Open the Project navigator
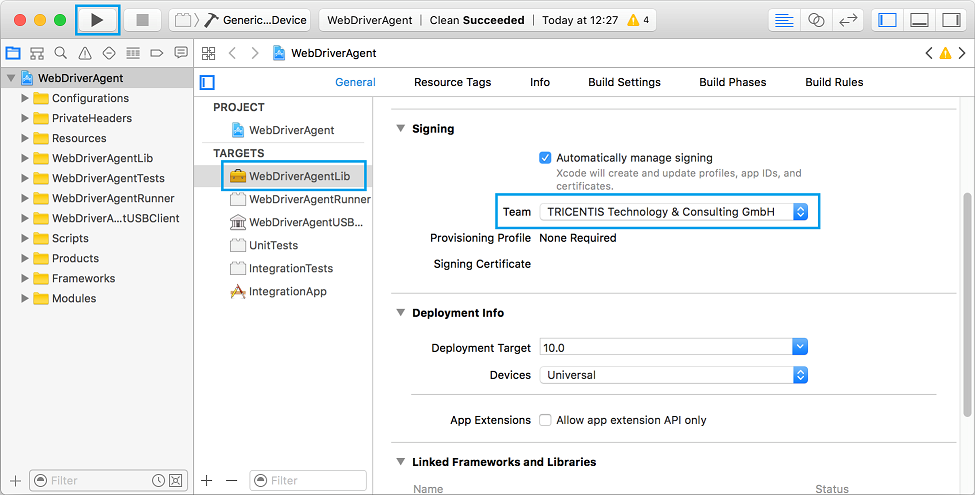Screen dimensions: 975x495 tap(13, 53)
